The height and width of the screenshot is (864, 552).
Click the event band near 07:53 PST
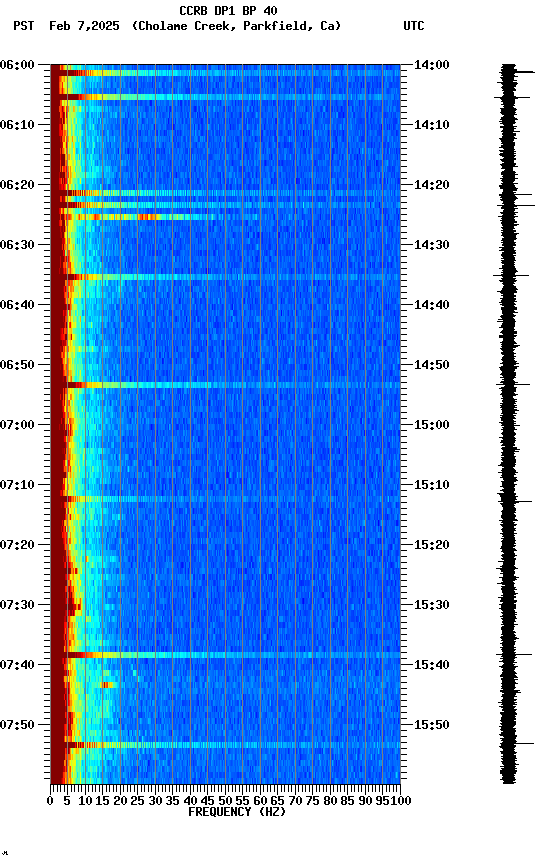click(225, 745)
